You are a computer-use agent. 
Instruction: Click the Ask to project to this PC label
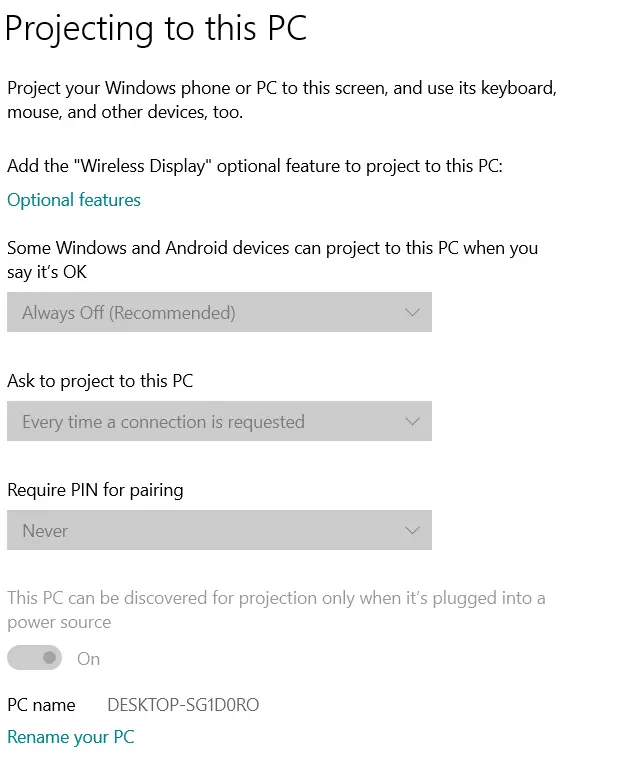tap(100, 381)
